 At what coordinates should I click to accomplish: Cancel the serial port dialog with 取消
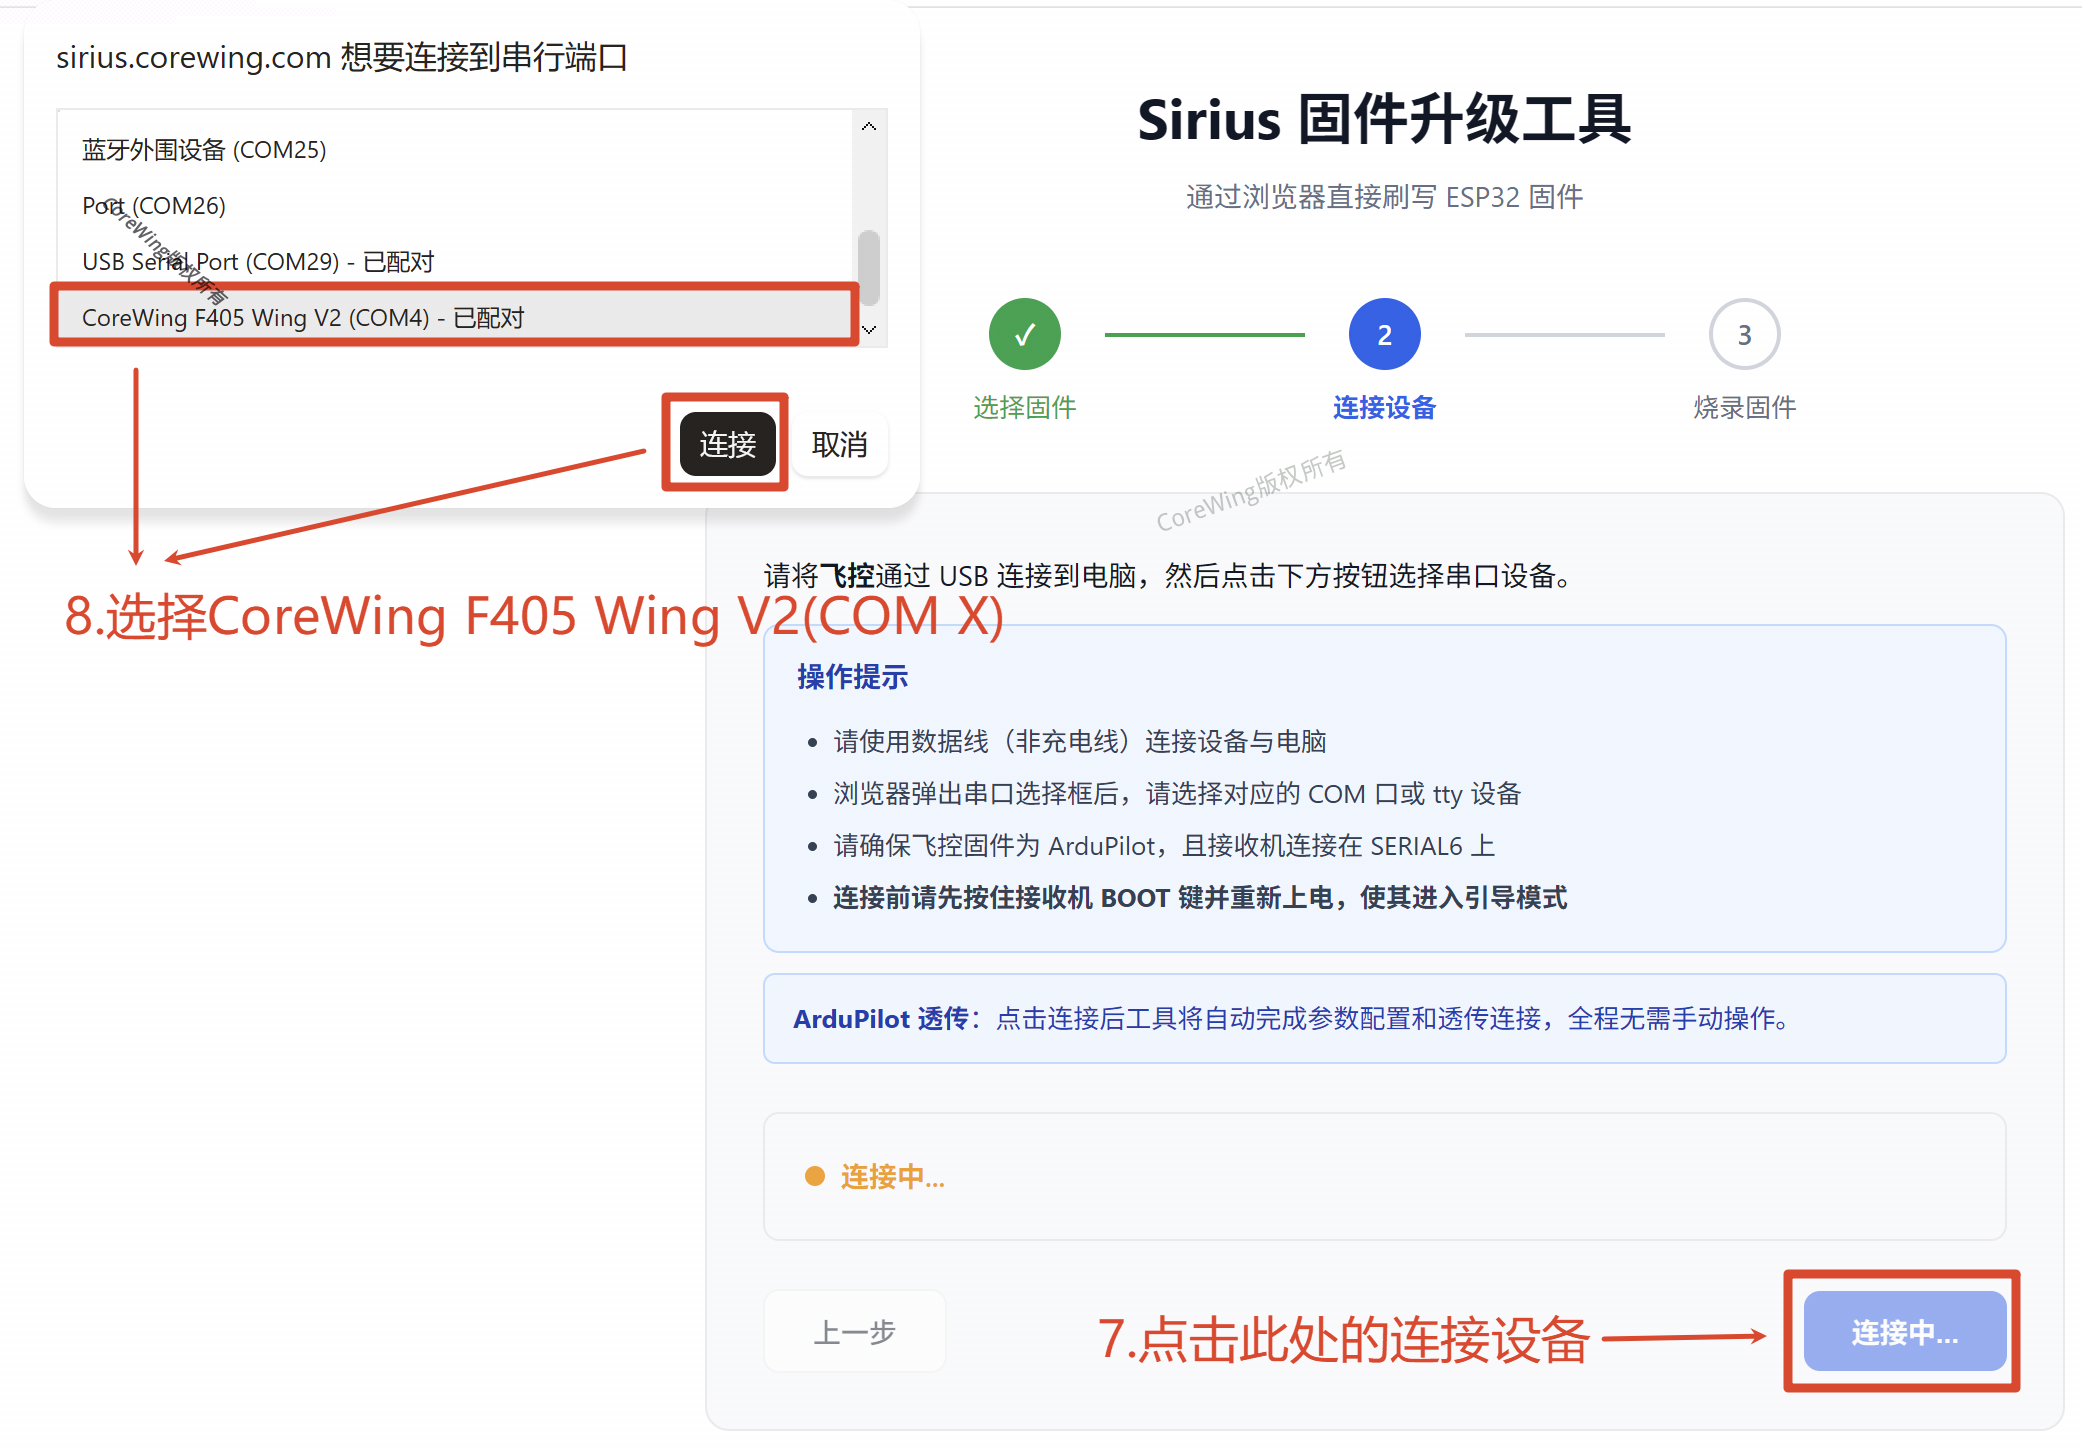839,444
